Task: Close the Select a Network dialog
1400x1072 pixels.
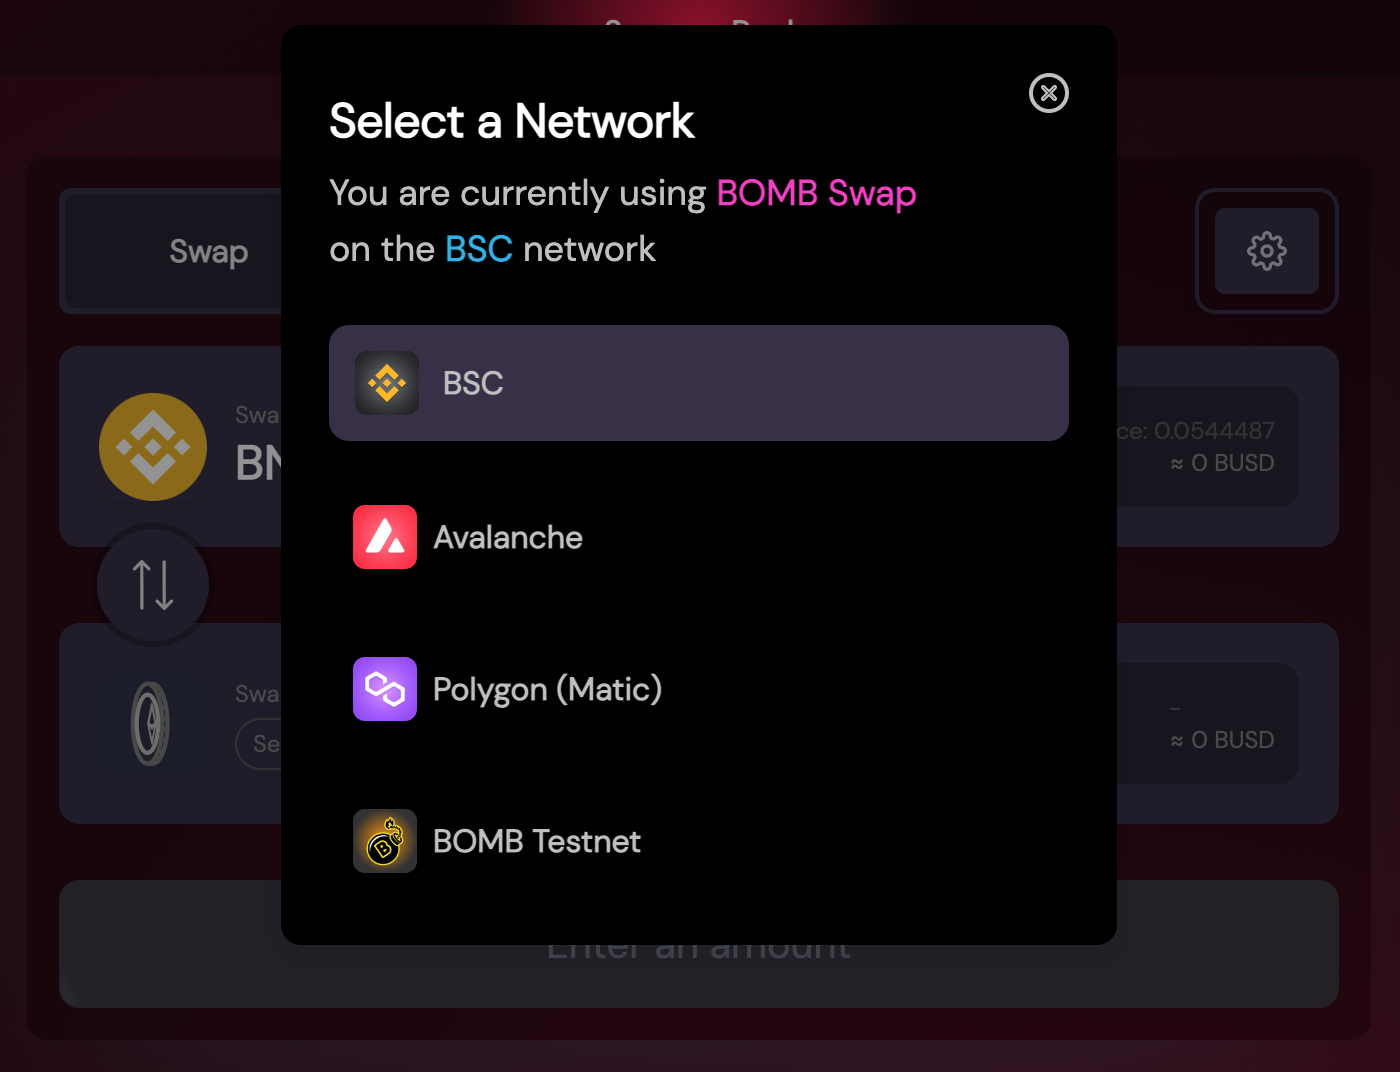Action: click(1049, 93)
